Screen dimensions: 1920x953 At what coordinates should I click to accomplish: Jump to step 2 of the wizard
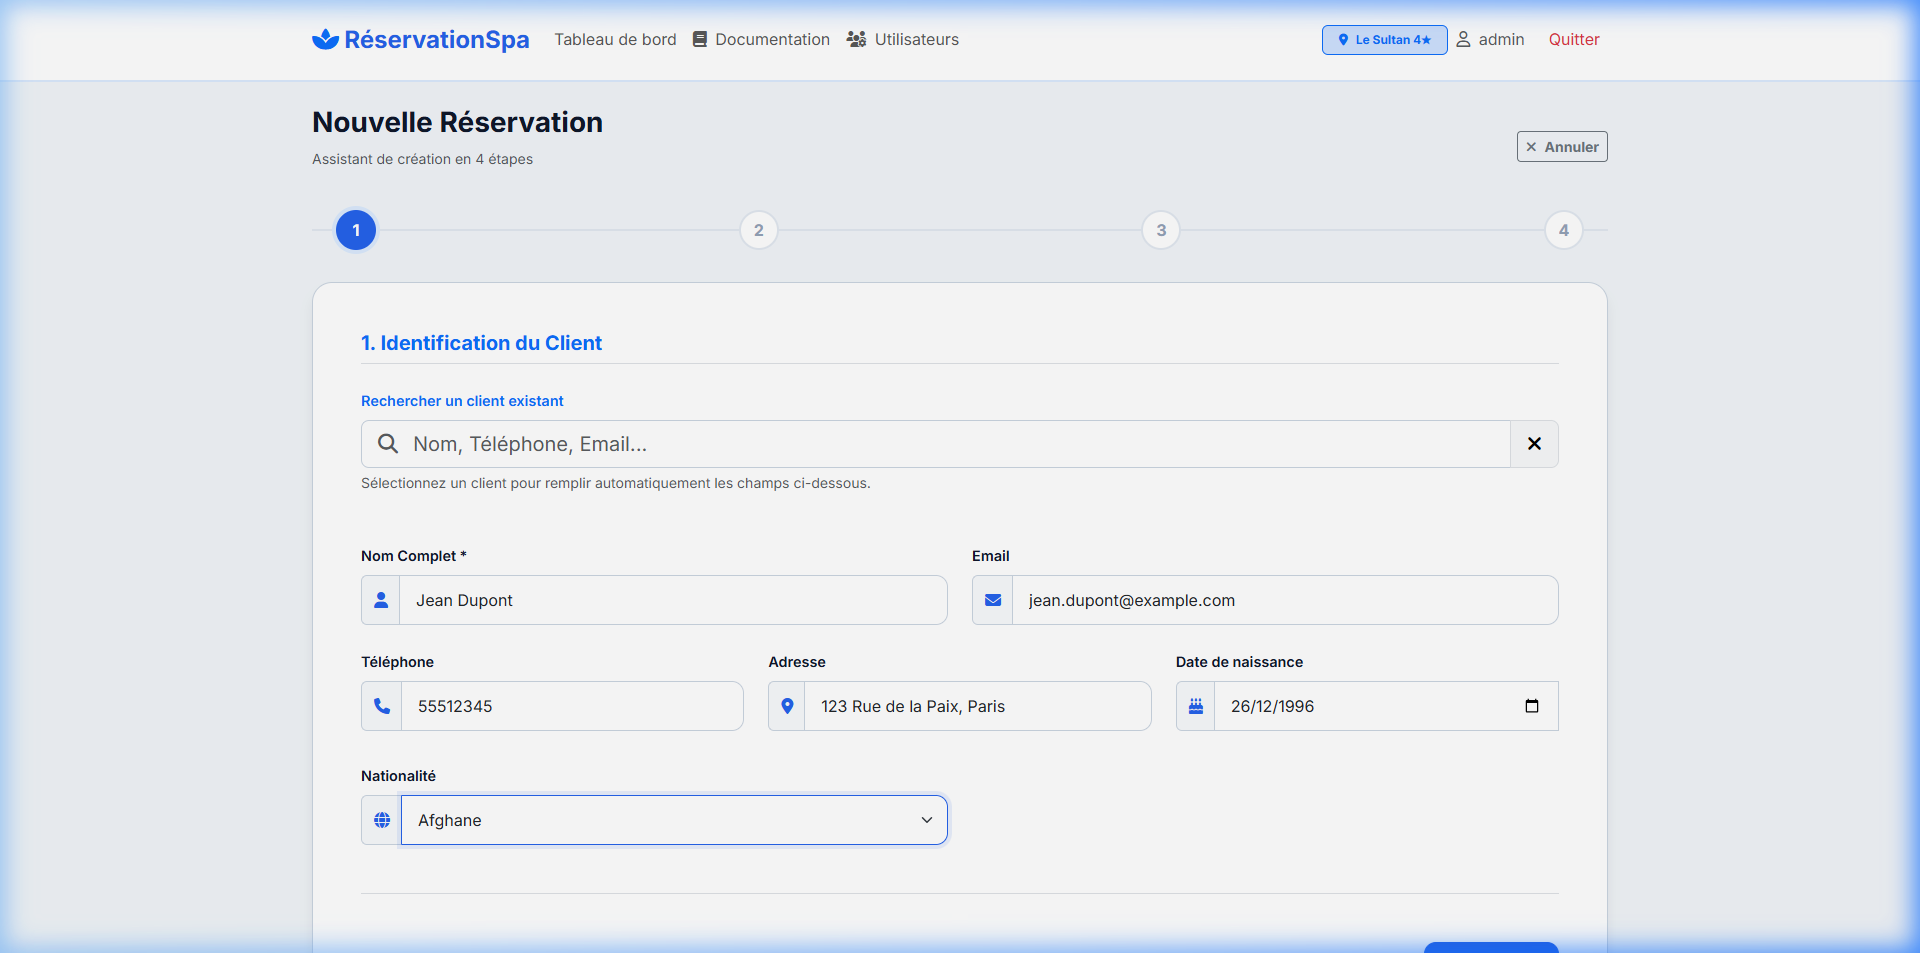point(759,230)
